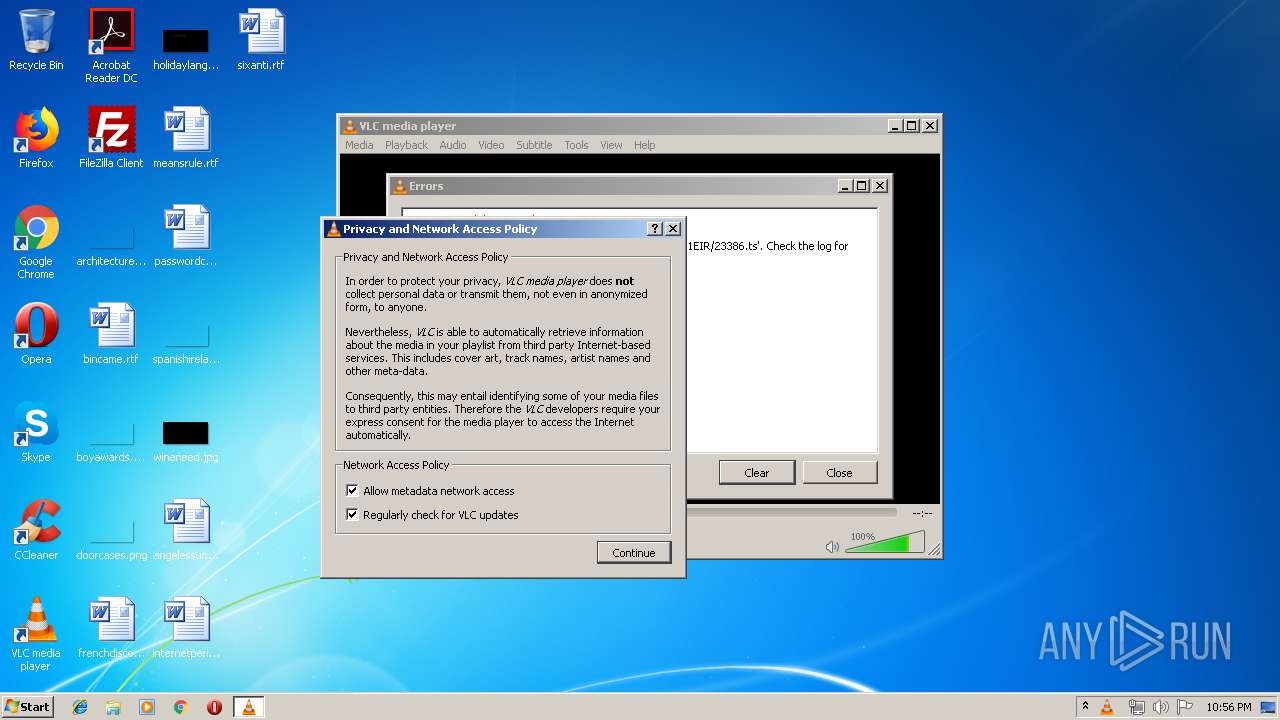
Task: Open FileZilla Client desktop shortcut
Action: 111,138
